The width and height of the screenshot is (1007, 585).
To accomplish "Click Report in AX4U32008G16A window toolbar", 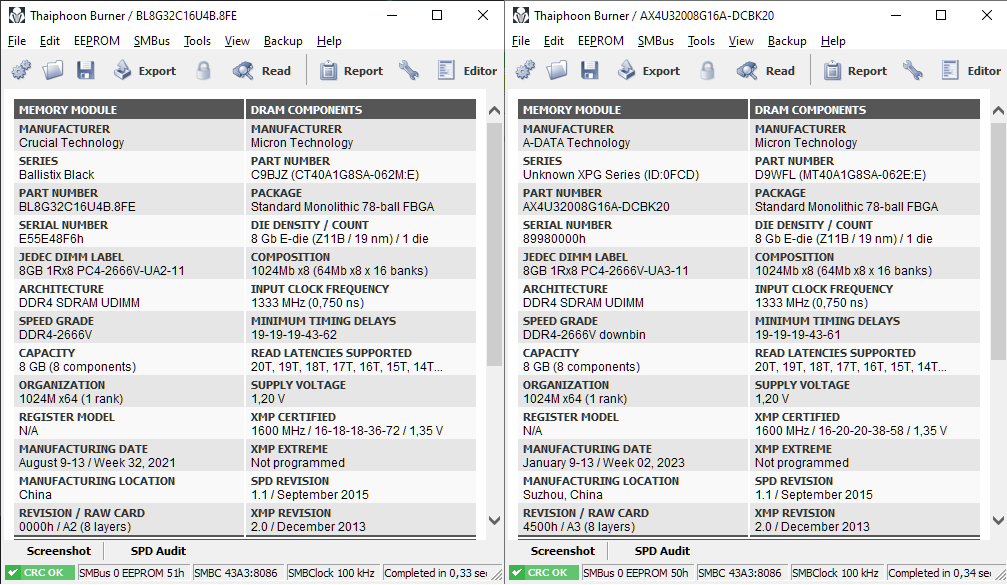I will pos(855,71).
